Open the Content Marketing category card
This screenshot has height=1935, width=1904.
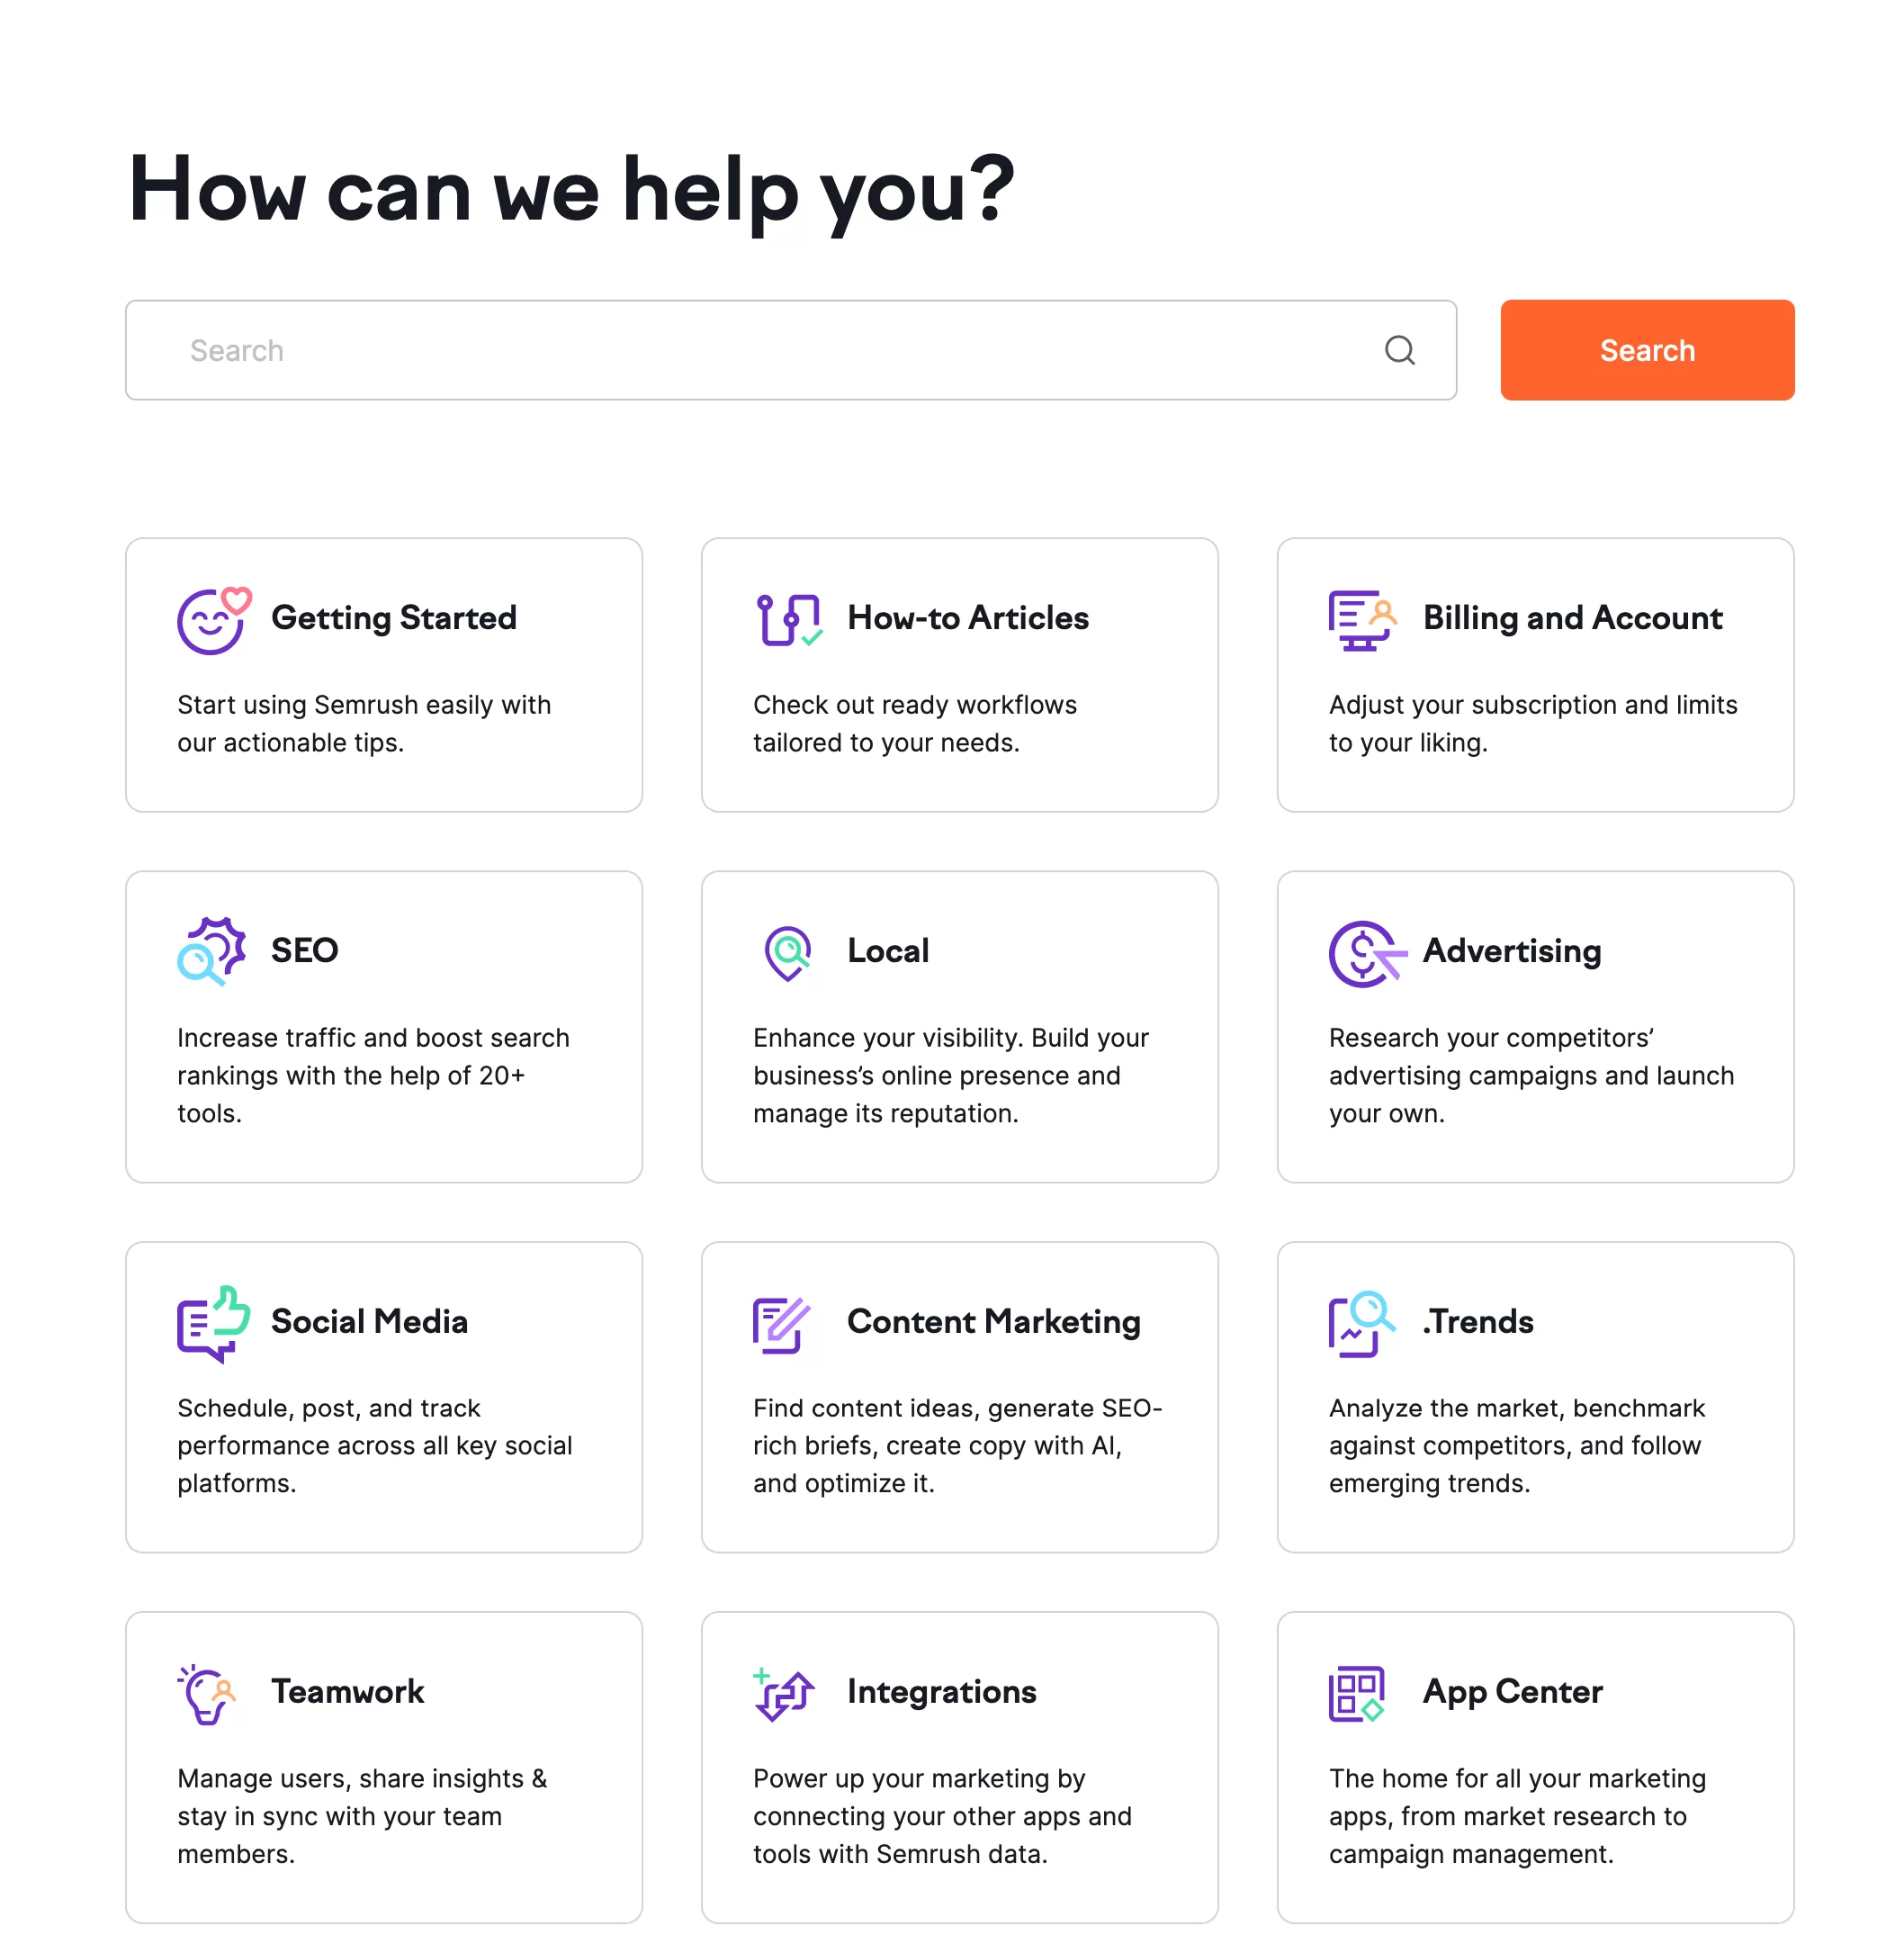[x=959, y=1396]
